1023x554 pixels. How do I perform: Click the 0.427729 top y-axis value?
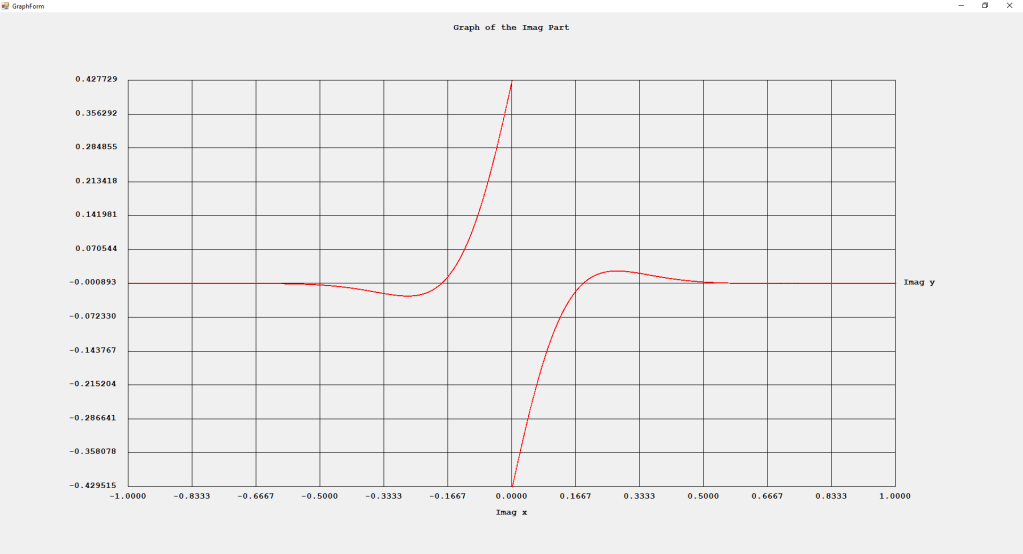click(95, 79)
